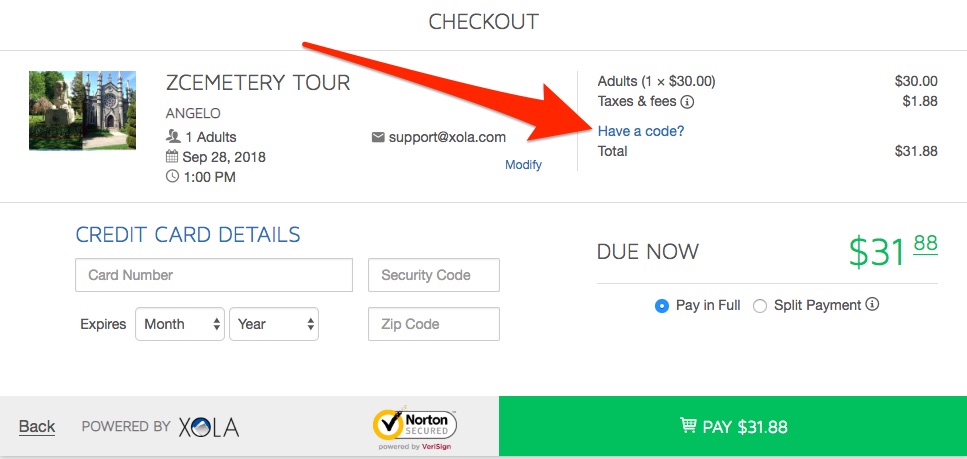Focus the Card Number field
Image resolution: width=967 pixels, height=459 pixels.
coord(214,275)
